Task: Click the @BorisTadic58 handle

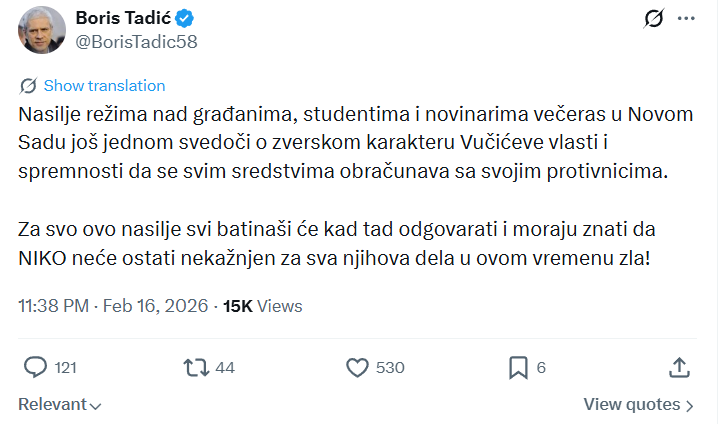Action: pyautogui.click(x=130, y=43)
